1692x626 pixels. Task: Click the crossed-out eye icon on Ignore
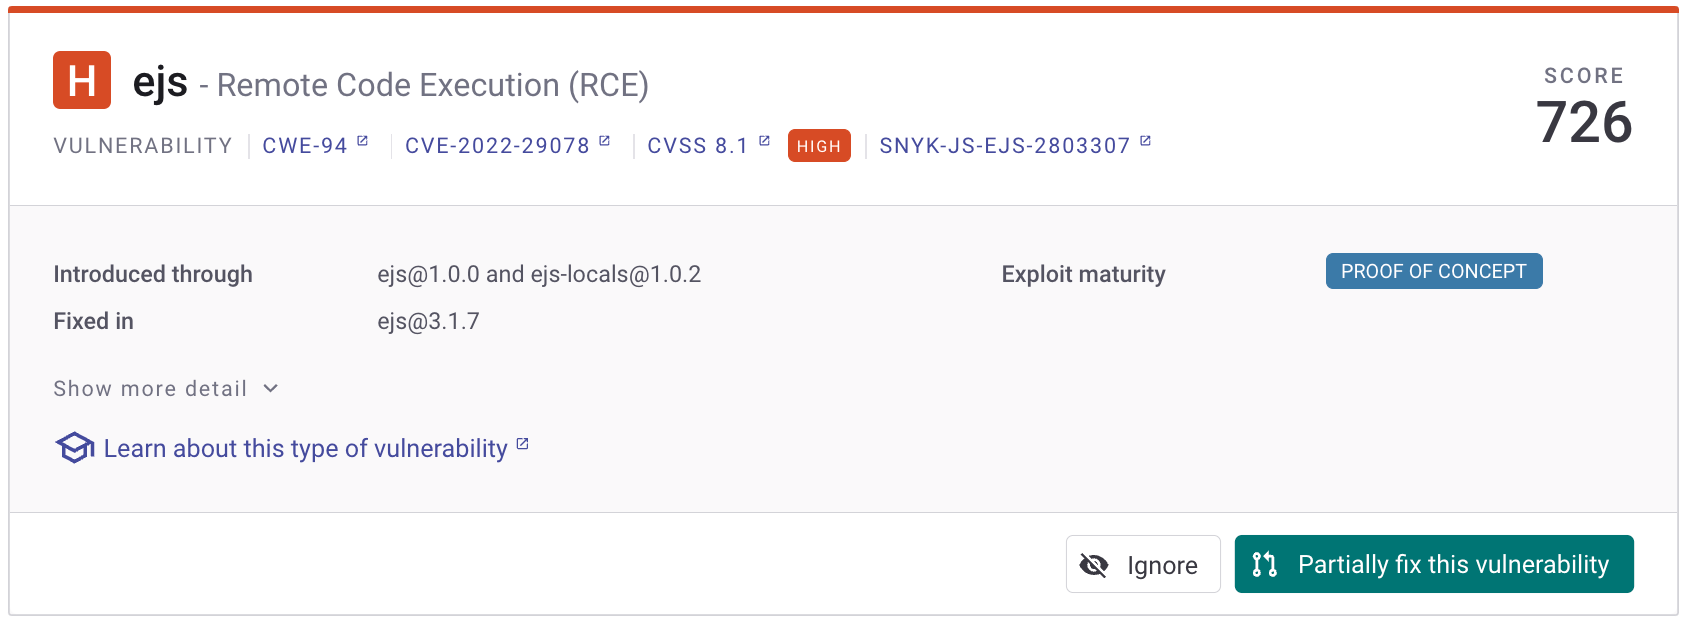pos(1094,565)
